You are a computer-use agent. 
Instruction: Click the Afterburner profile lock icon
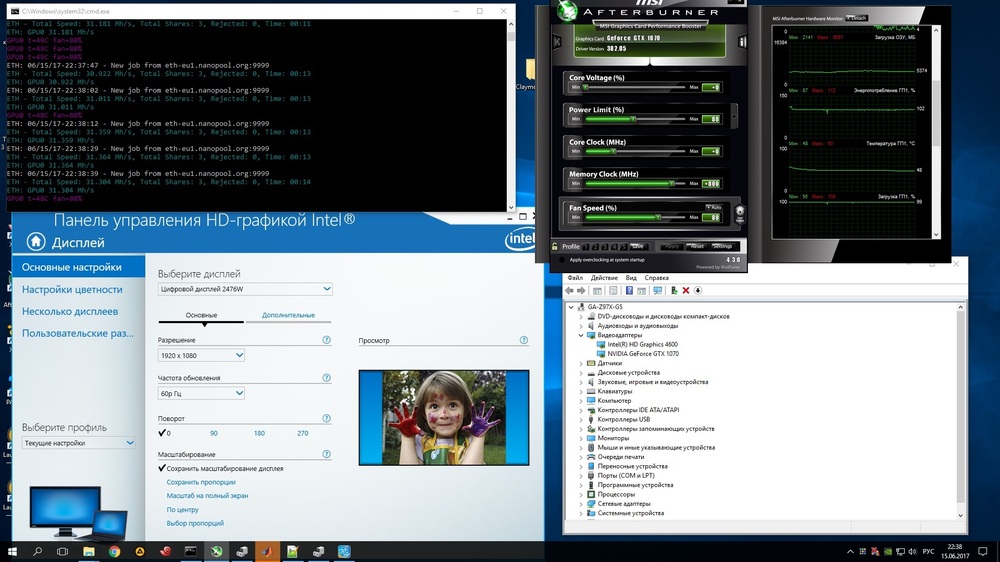[x=555, y=246]
